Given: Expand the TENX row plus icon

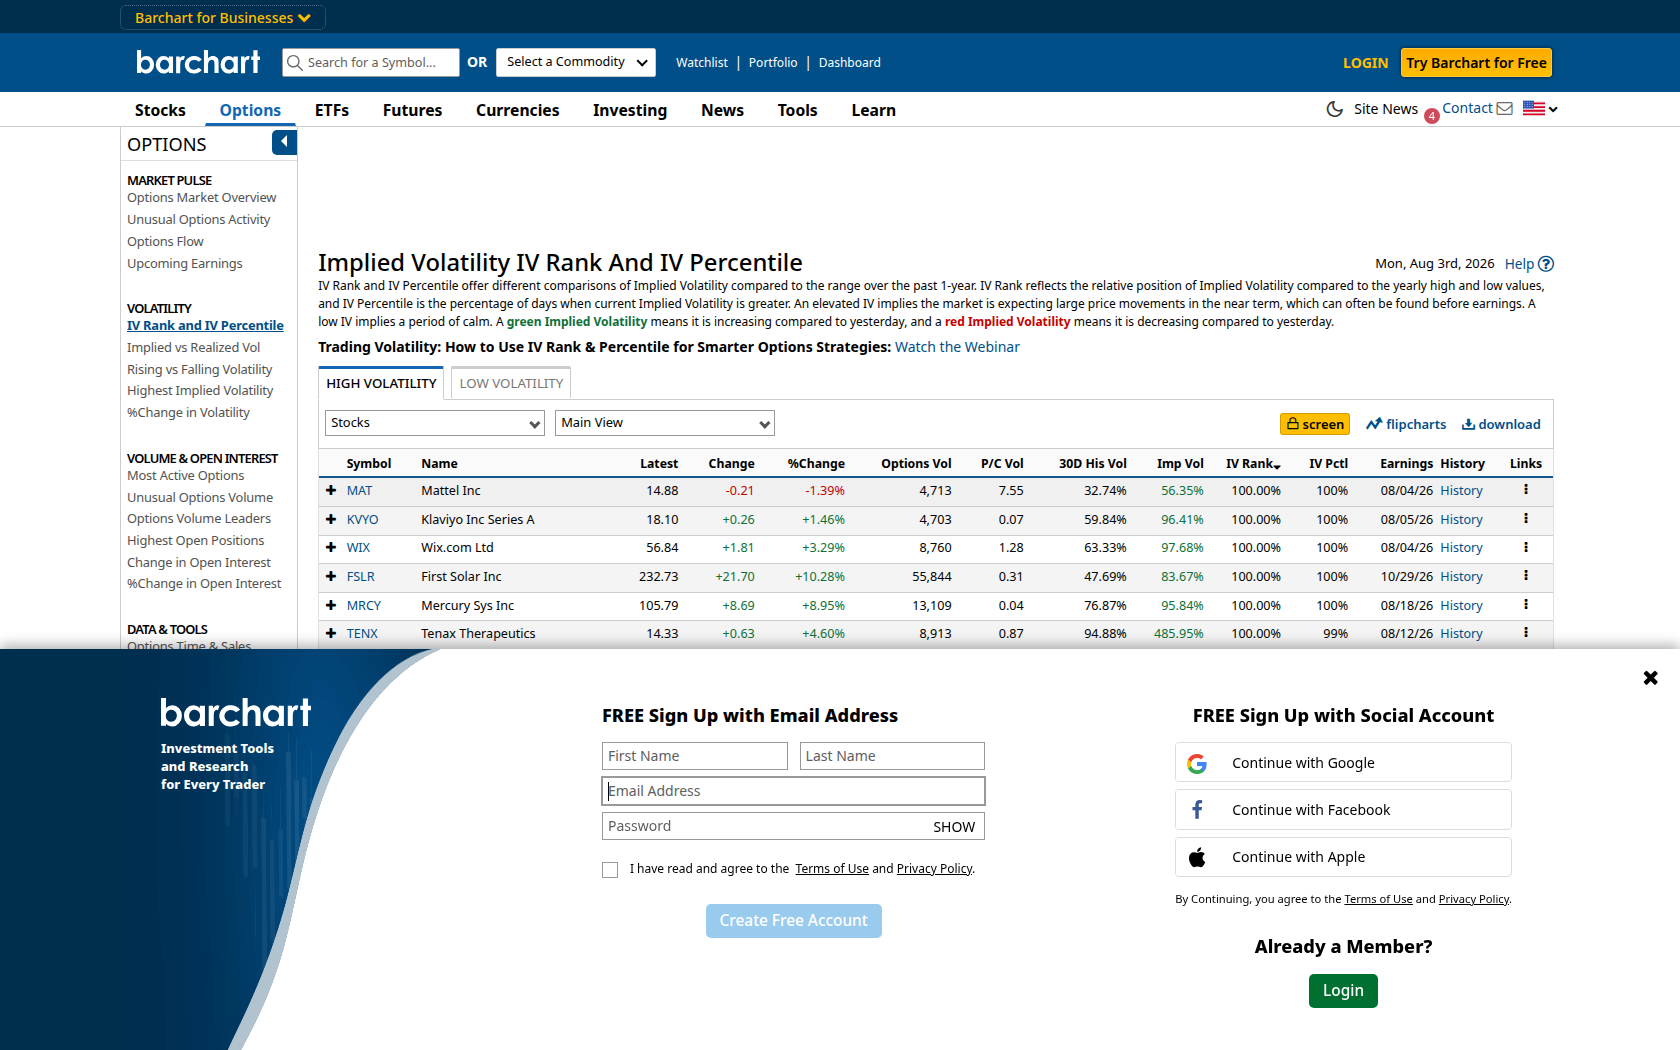Looking at the screenshot, I should click(331, 634).
